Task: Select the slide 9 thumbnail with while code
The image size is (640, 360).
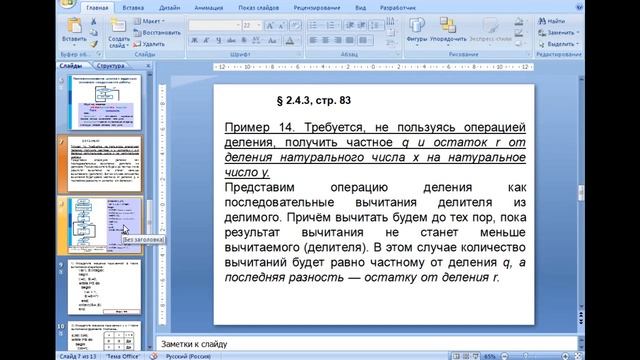Action: click(x=104, y=288)
